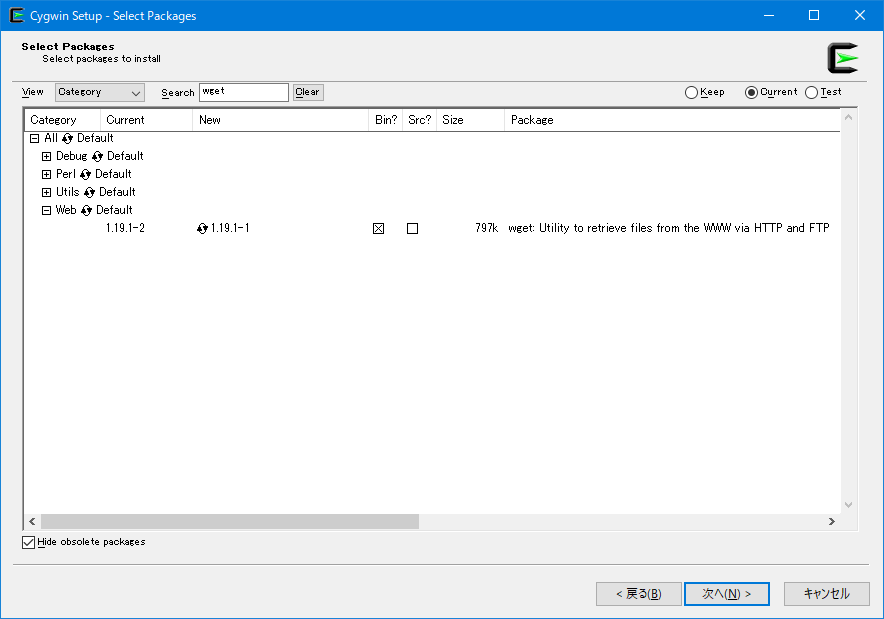Cycle the wget version 1.19.1-1 icon
The width and height of the screenshot is (884, 619).
tap(203, 228)
